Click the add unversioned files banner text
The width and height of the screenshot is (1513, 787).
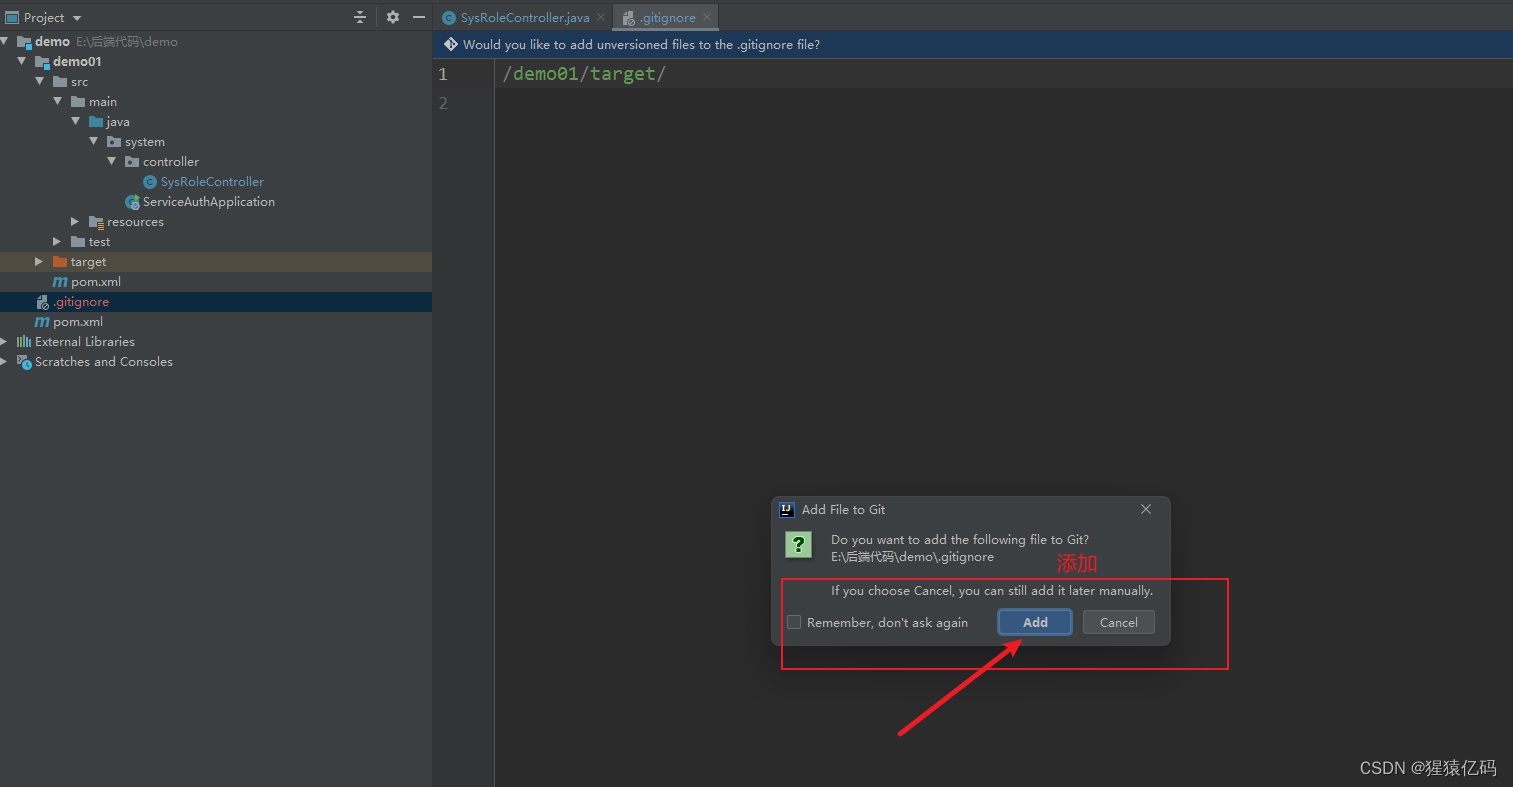pyautogui.click(x=641, y=45)
